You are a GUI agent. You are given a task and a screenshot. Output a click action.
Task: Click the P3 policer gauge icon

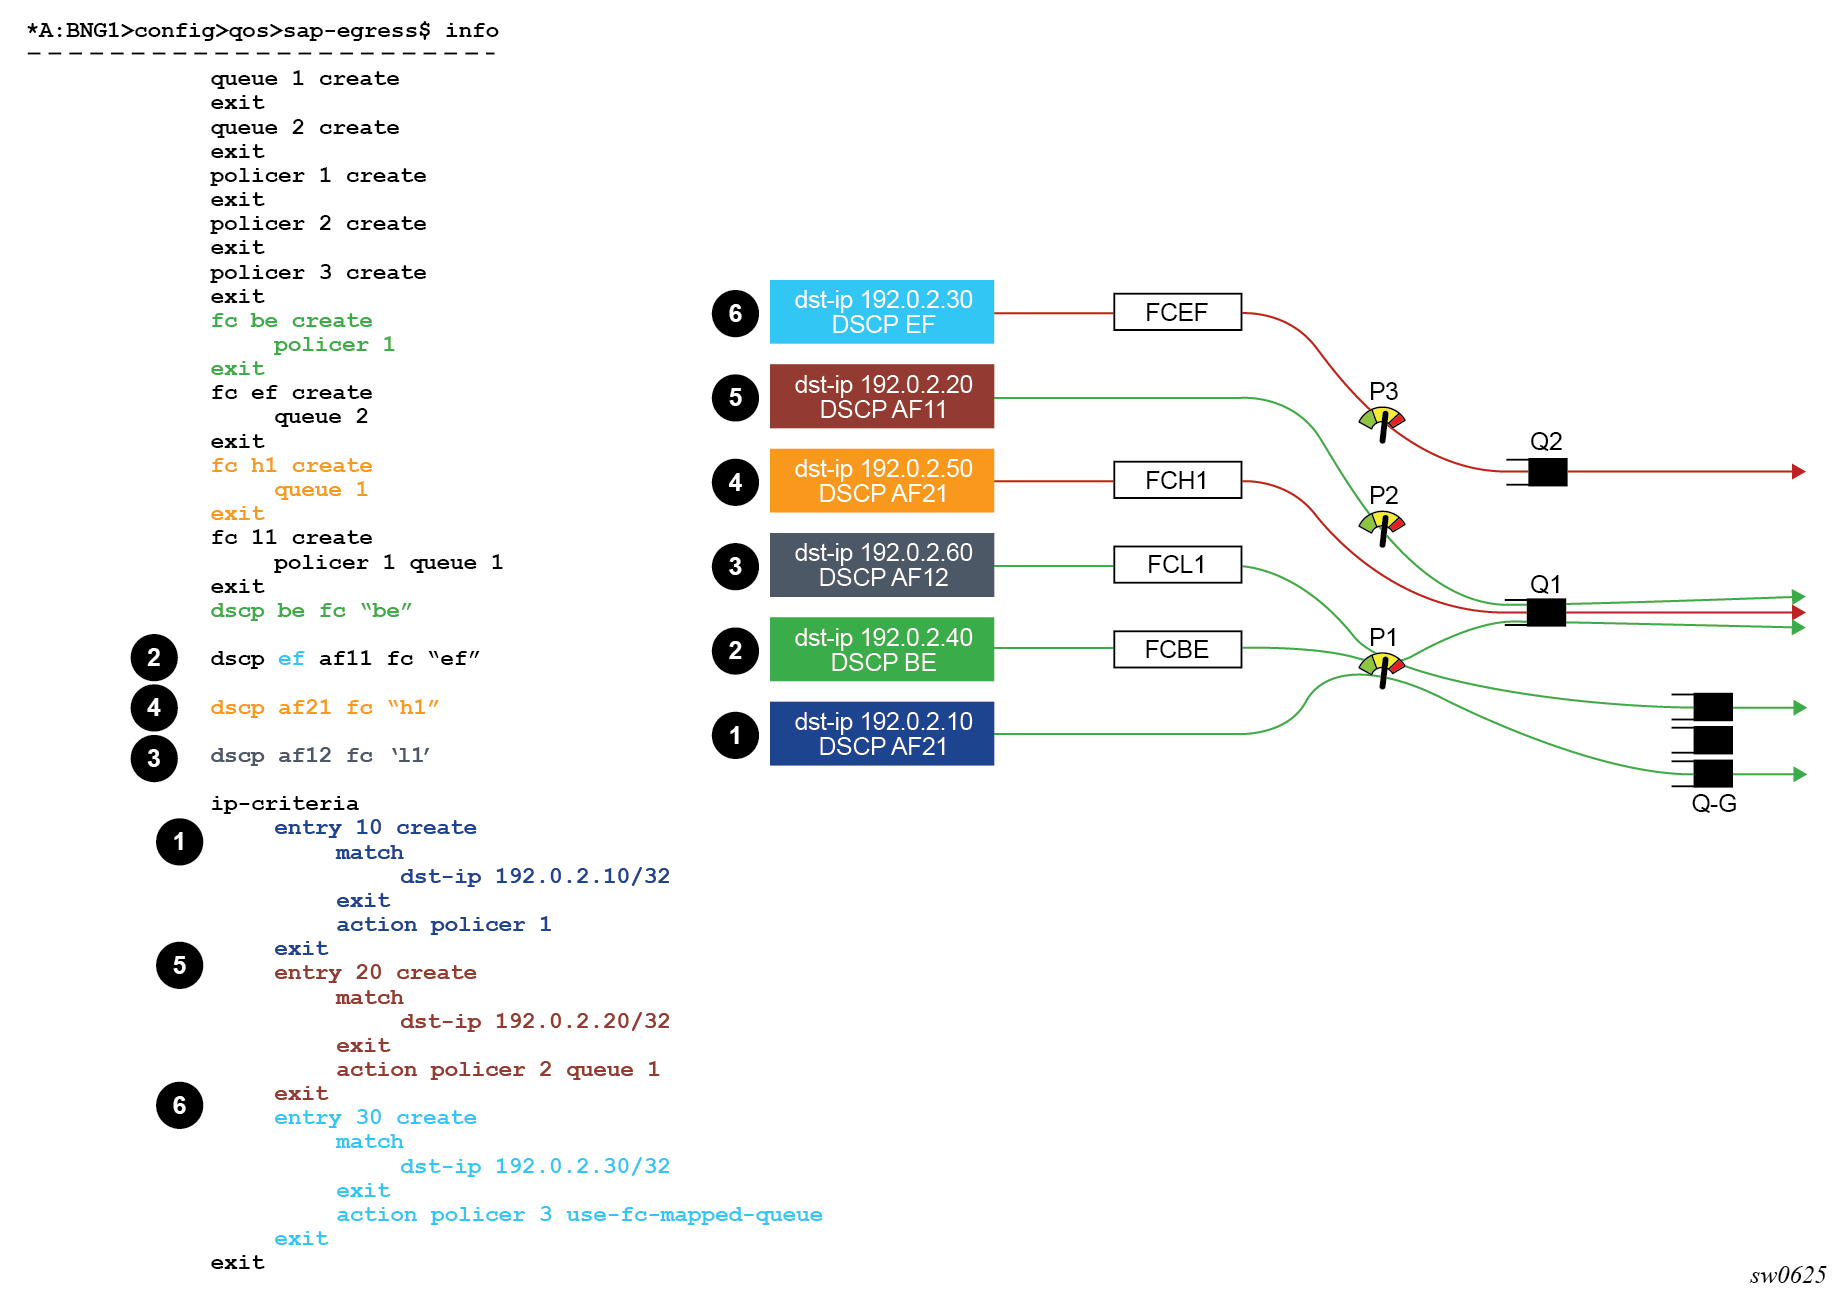click(x=1382, y=422)
